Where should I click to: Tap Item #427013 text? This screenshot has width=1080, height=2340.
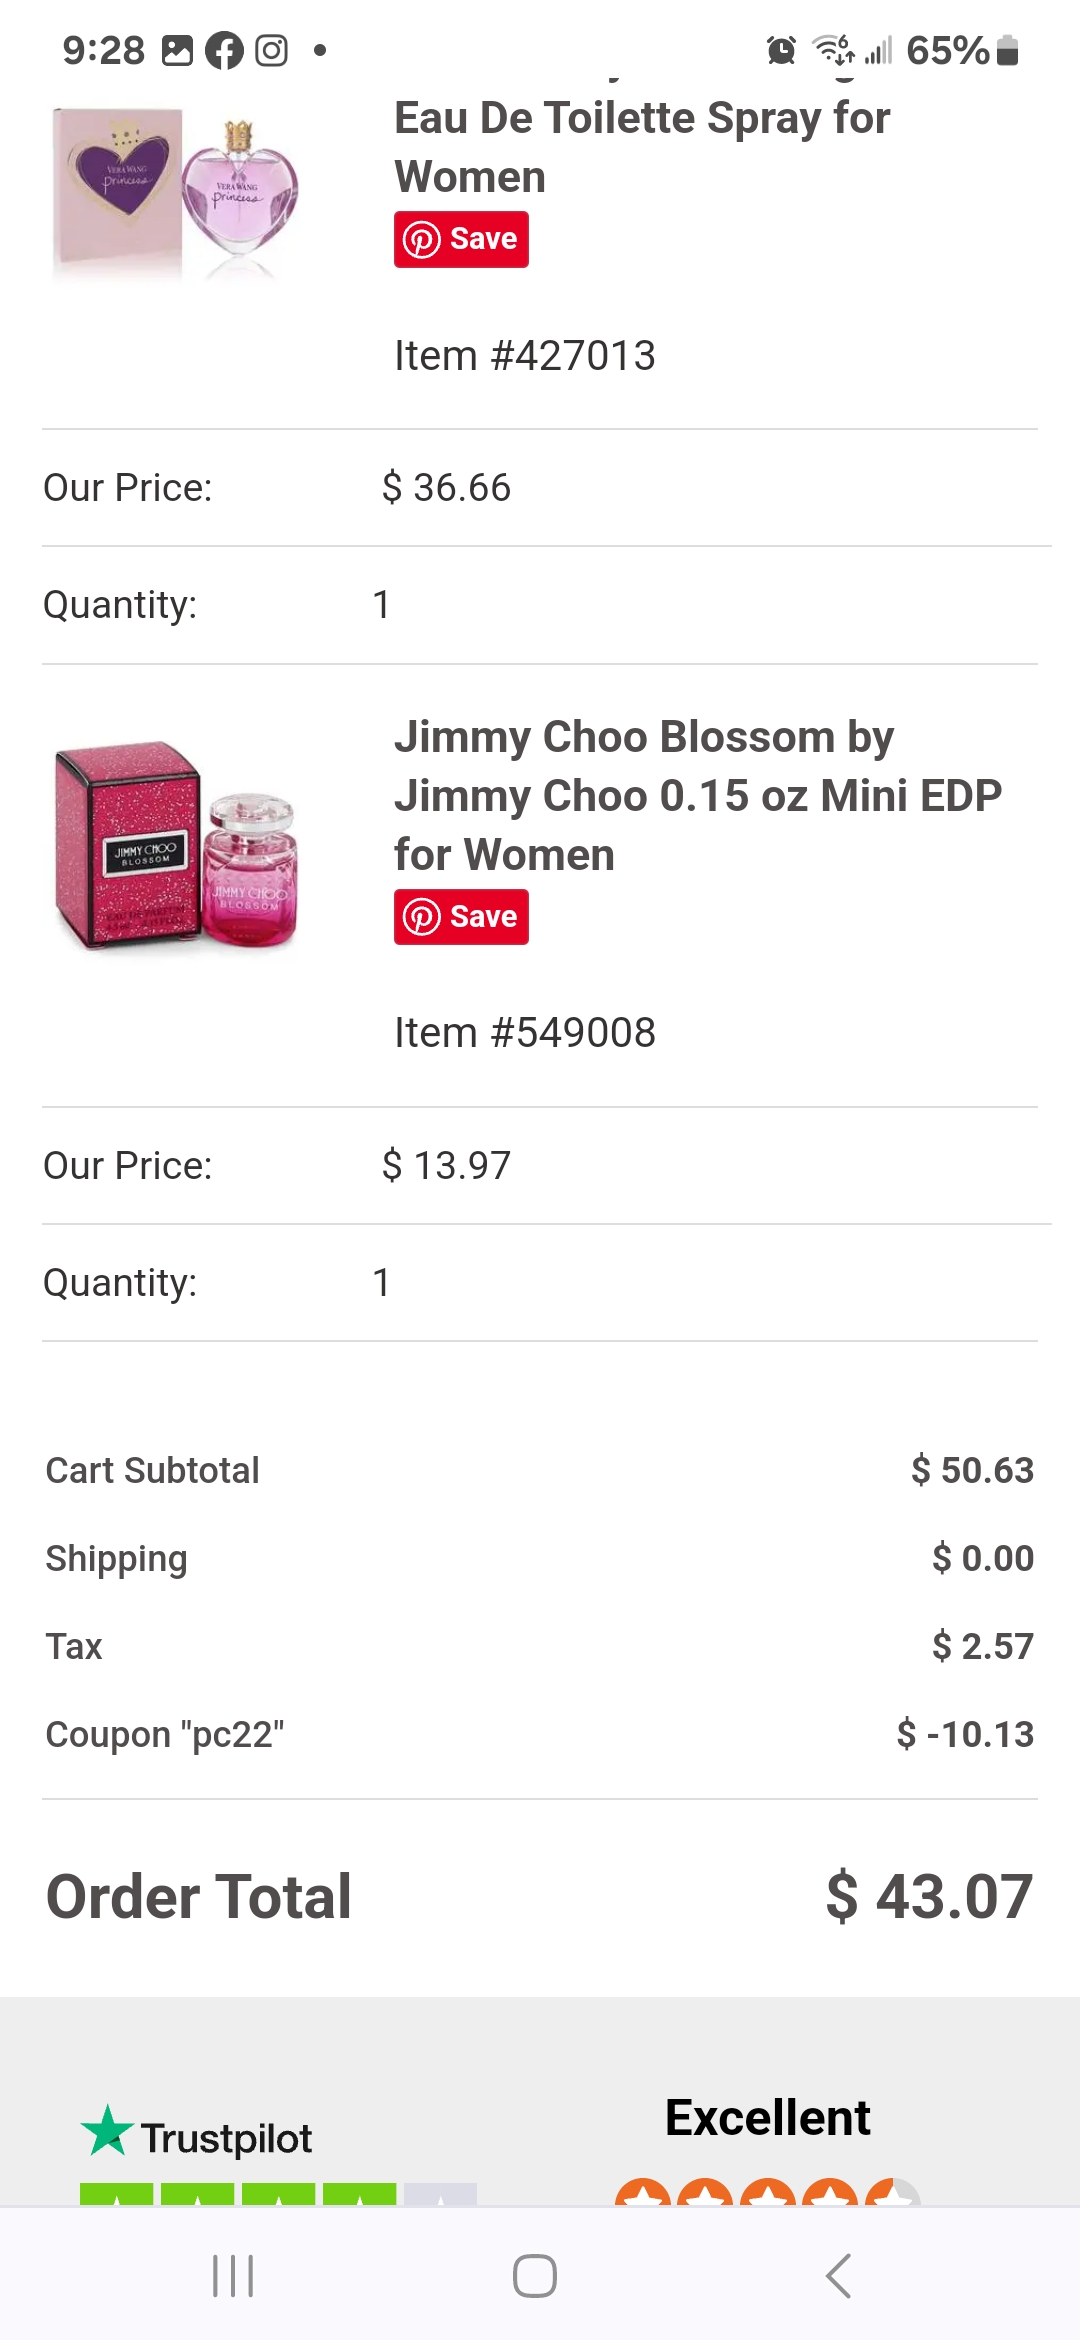524,355
